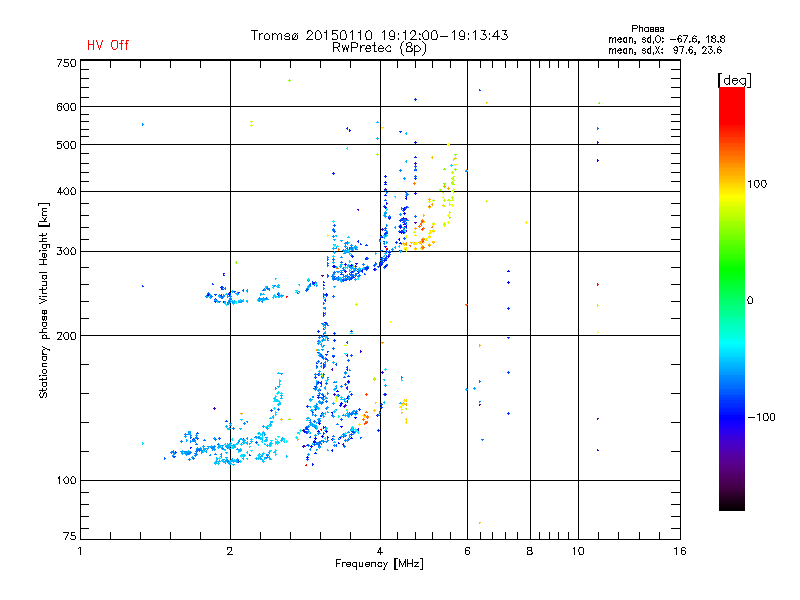Click the "Phases" heading text
800x600 pixels.
tap(647, 29)
